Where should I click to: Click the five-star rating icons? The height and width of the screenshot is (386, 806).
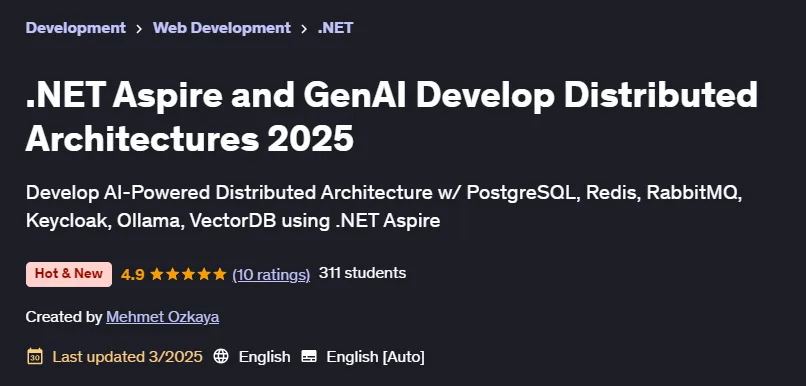tap(188, 274)
